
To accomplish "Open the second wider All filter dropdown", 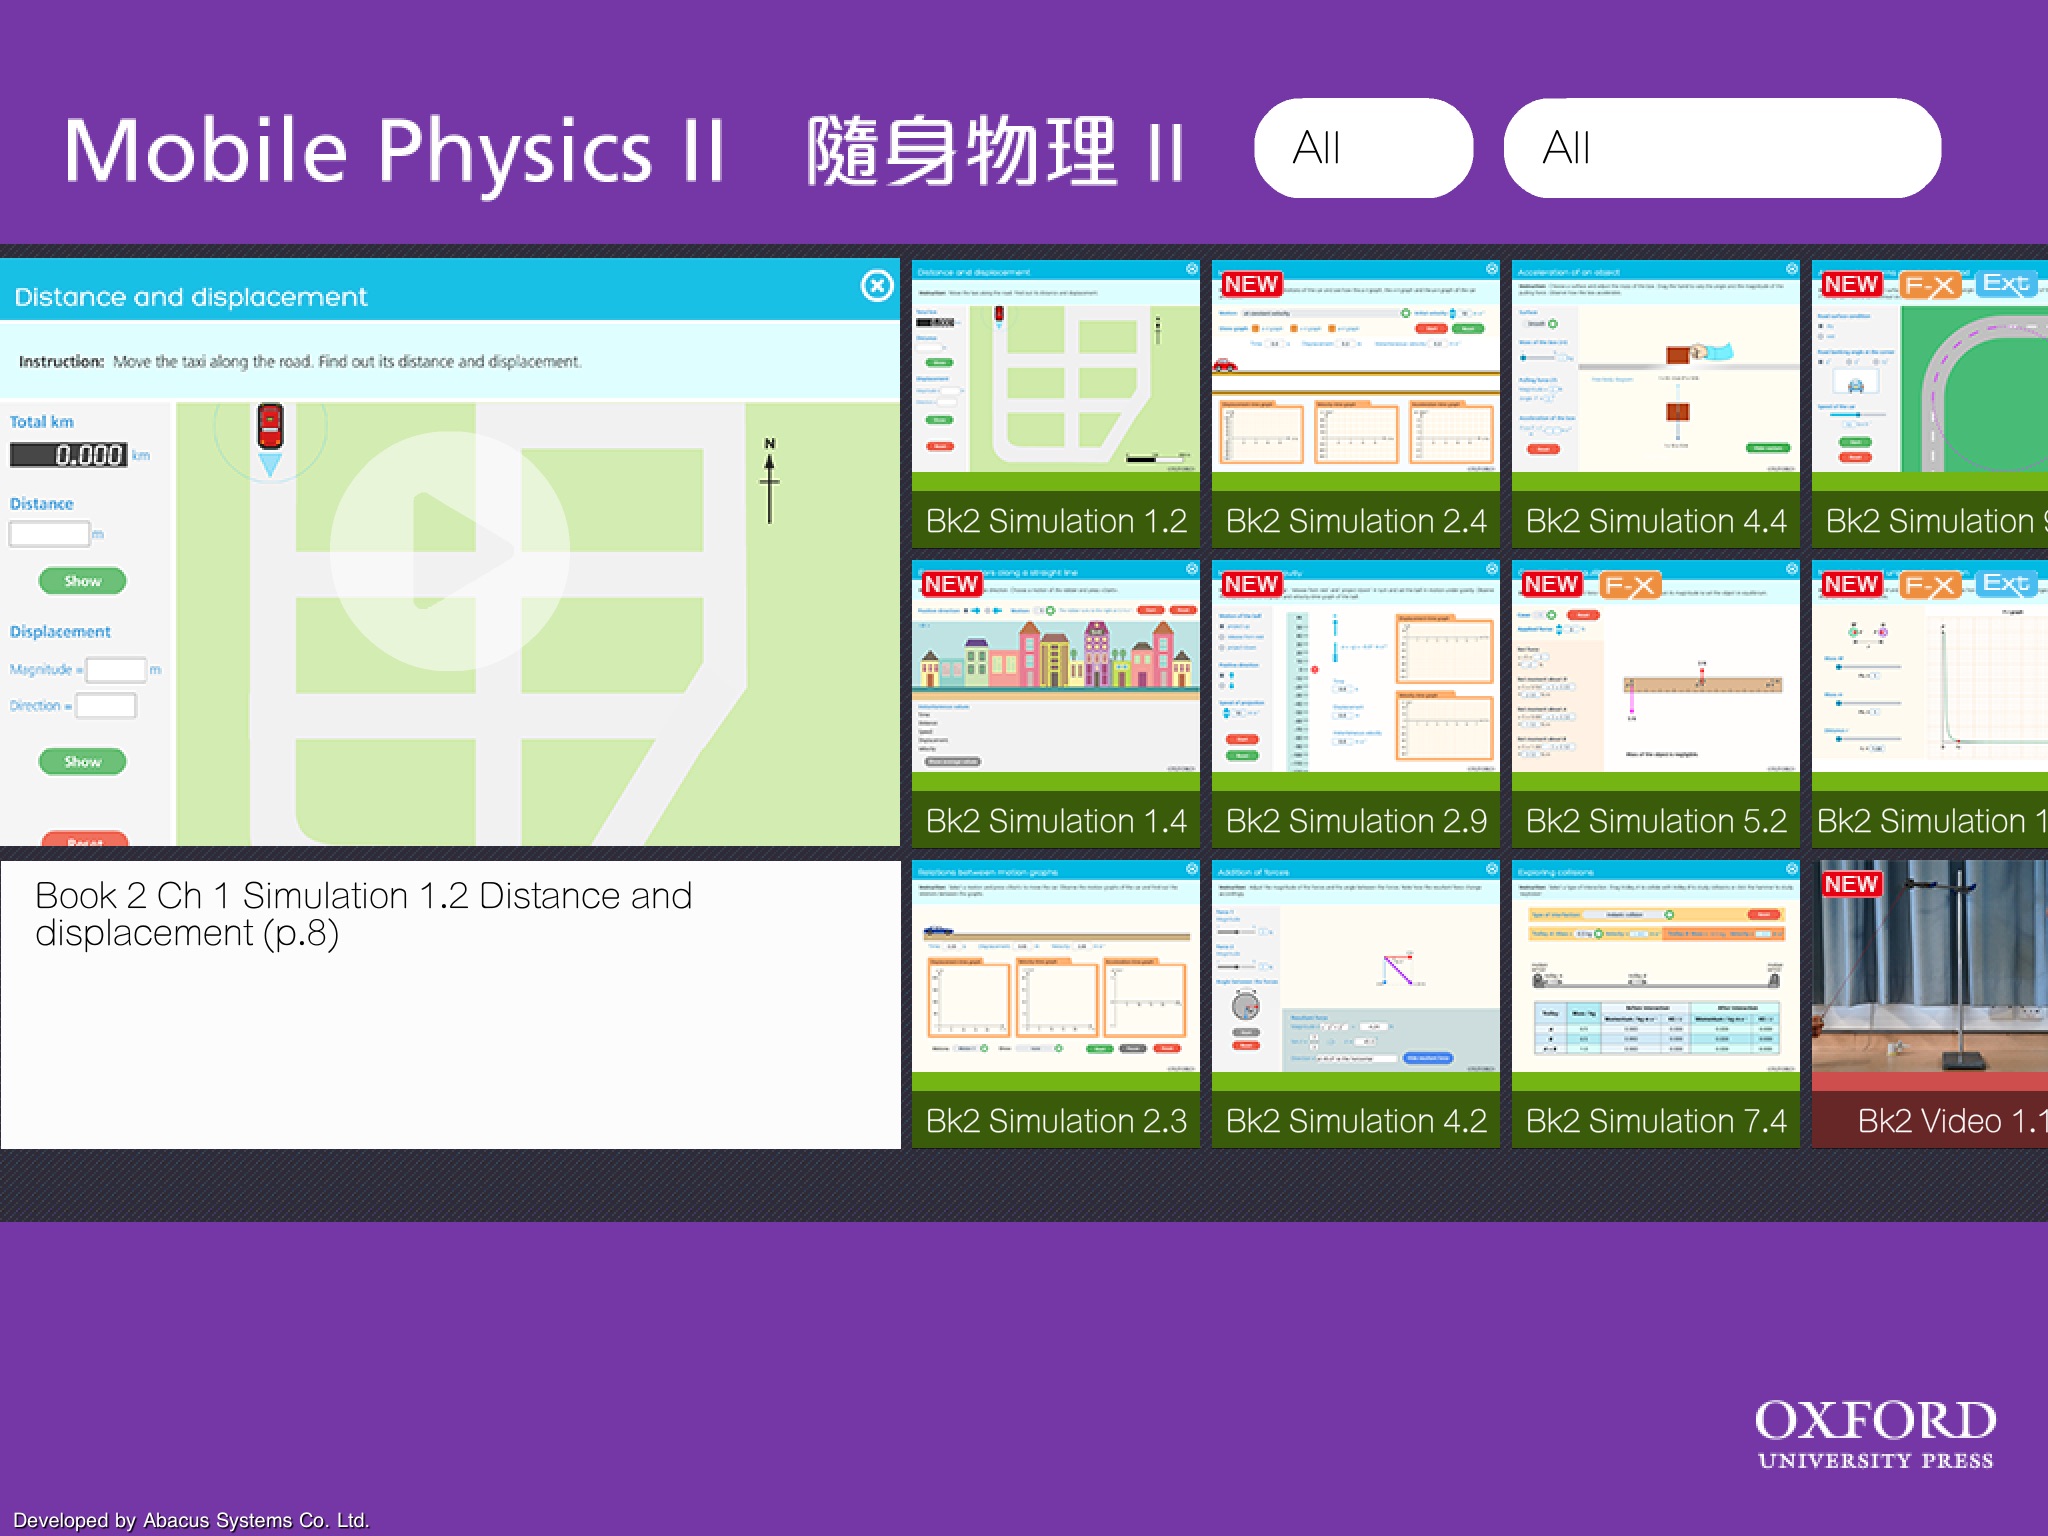I will 1721,148.
